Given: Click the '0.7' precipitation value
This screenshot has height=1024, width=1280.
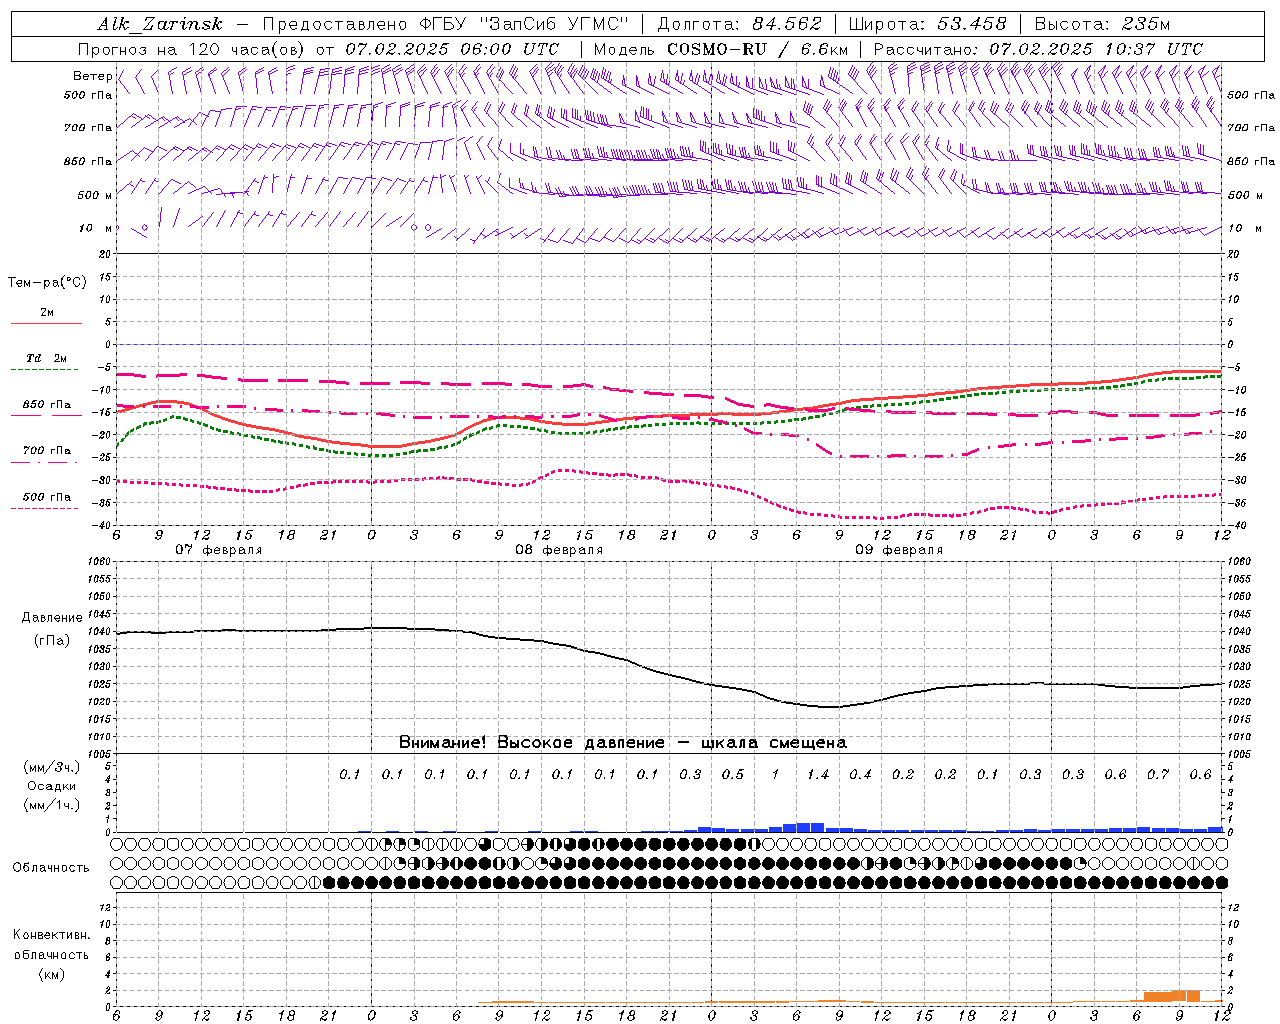Looking at the screenshot, I should point(1158,774).
